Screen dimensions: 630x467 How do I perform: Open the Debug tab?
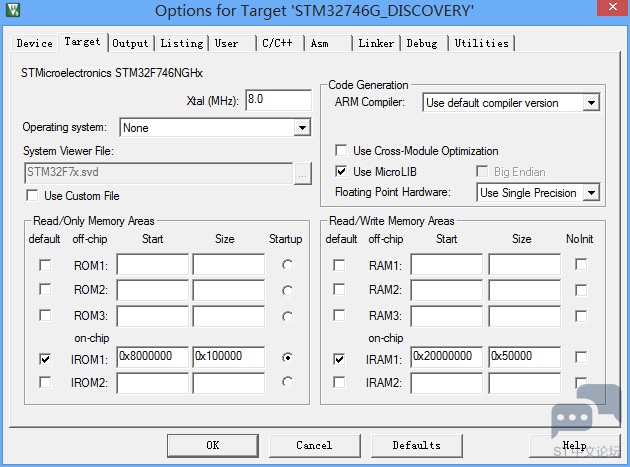click(422, 43)
